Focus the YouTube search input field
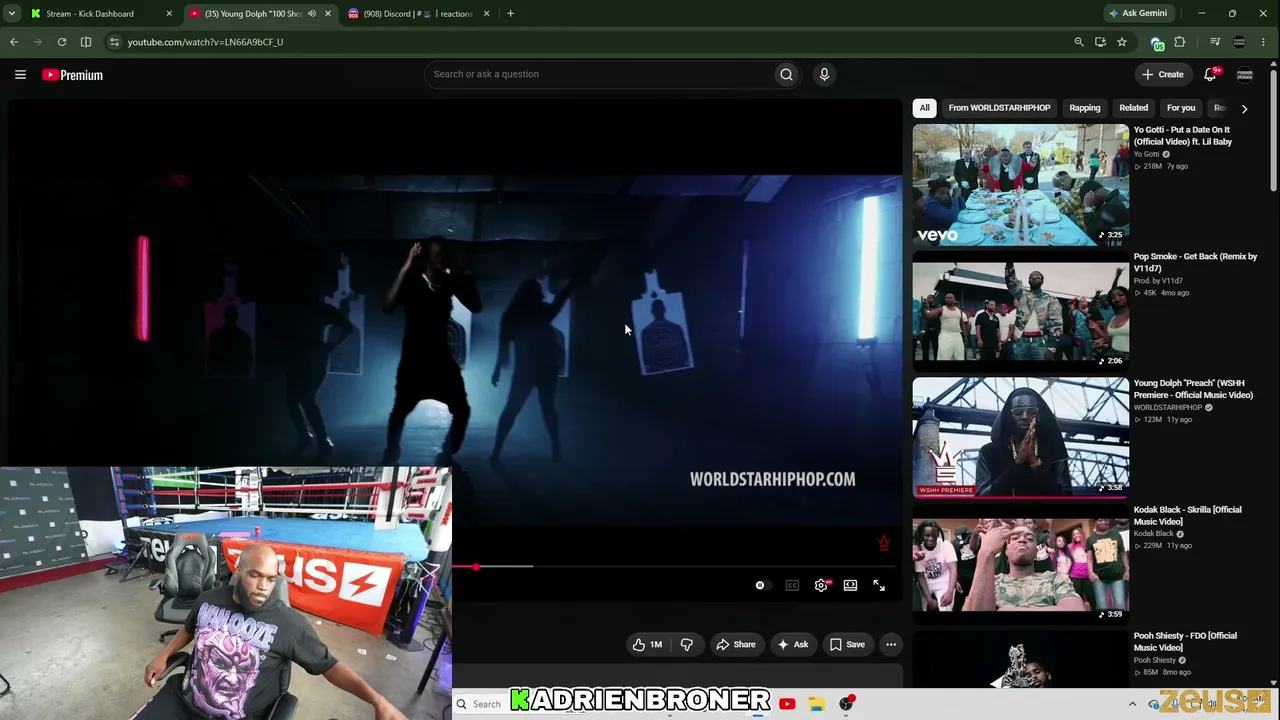The width and height of the screenshot is (1280, 720). click(600, 74)
